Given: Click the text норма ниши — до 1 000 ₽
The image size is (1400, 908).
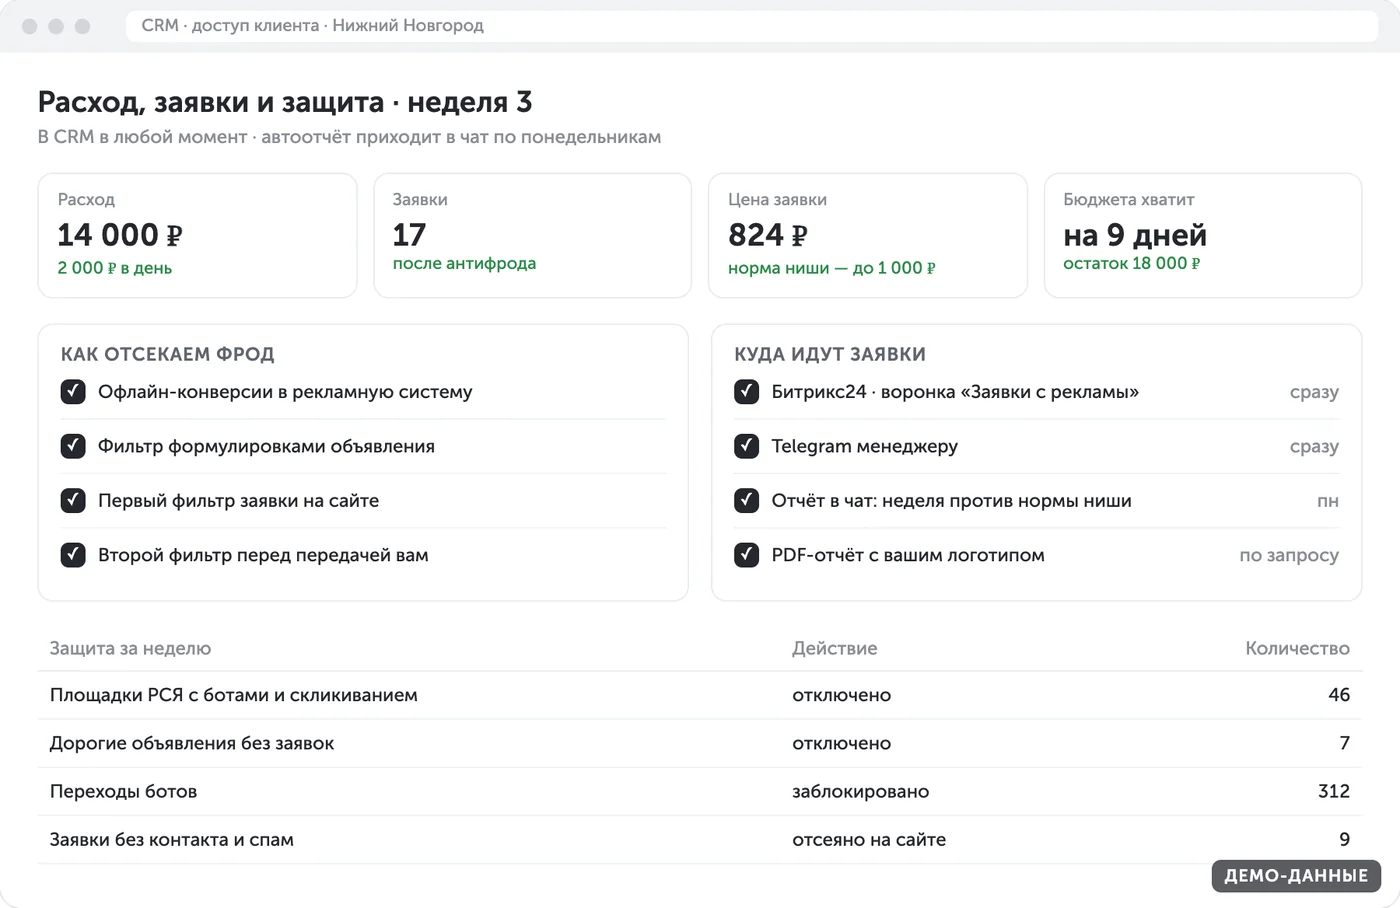Looking at the screenshot, I should (832, 268).
